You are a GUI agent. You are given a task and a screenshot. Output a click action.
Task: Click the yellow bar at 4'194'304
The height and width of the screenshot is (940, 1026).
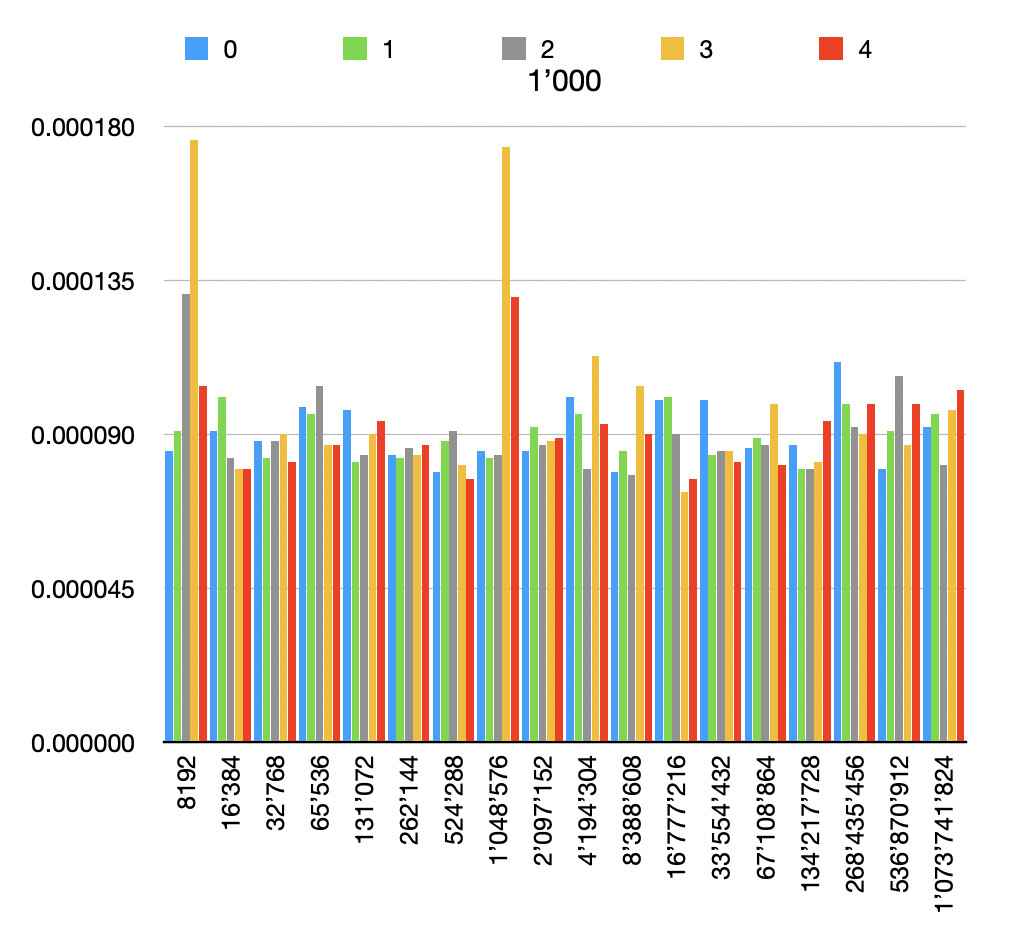(595, 549)
